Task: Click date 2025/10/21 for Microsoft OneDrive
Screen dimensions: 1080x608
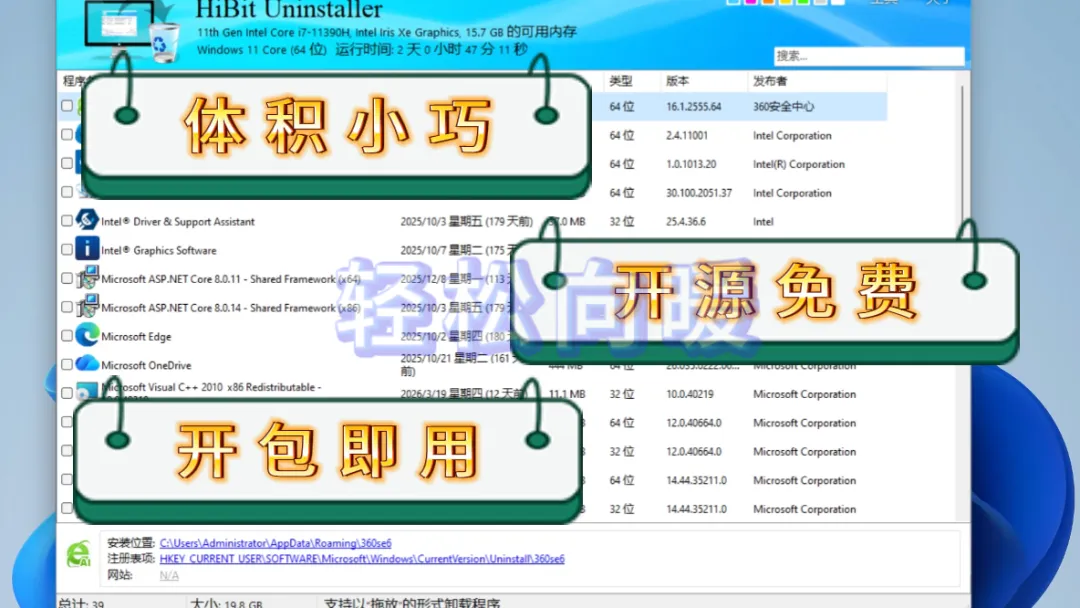Action: coord(458,364)
